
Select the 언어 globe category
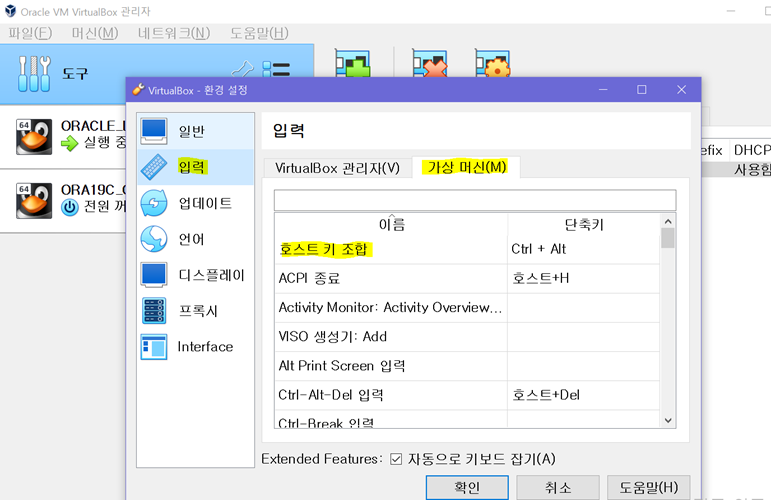(x=195, y=239)
